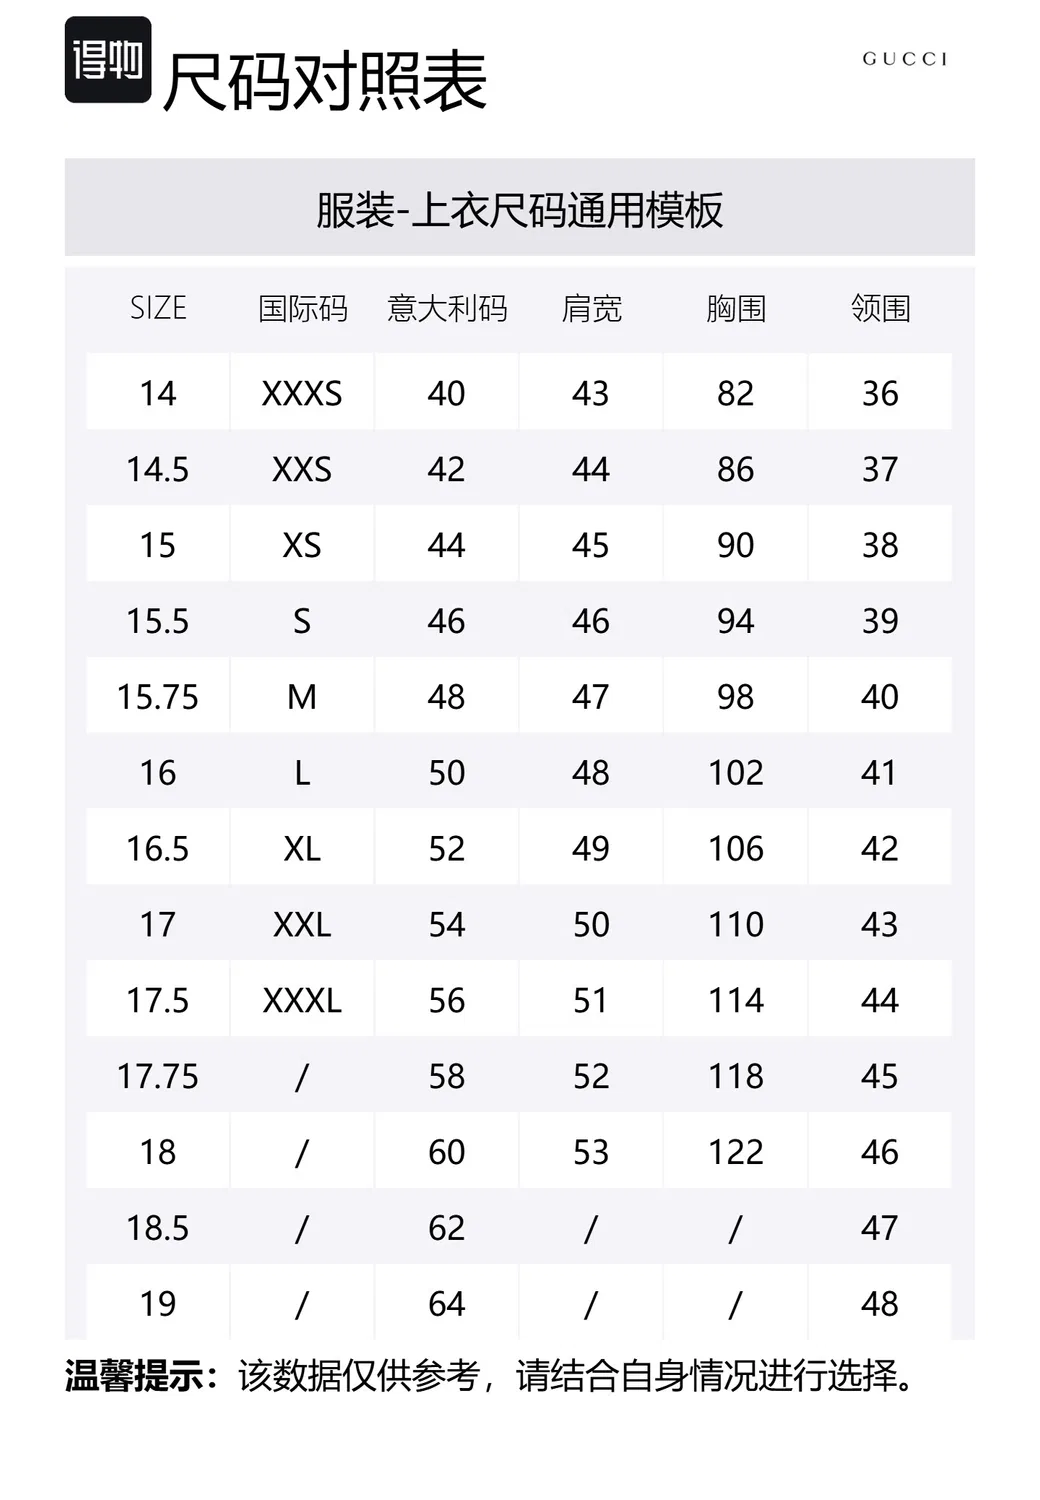Click the SIZE column header

pyautogui.click(x=158, y=308)
